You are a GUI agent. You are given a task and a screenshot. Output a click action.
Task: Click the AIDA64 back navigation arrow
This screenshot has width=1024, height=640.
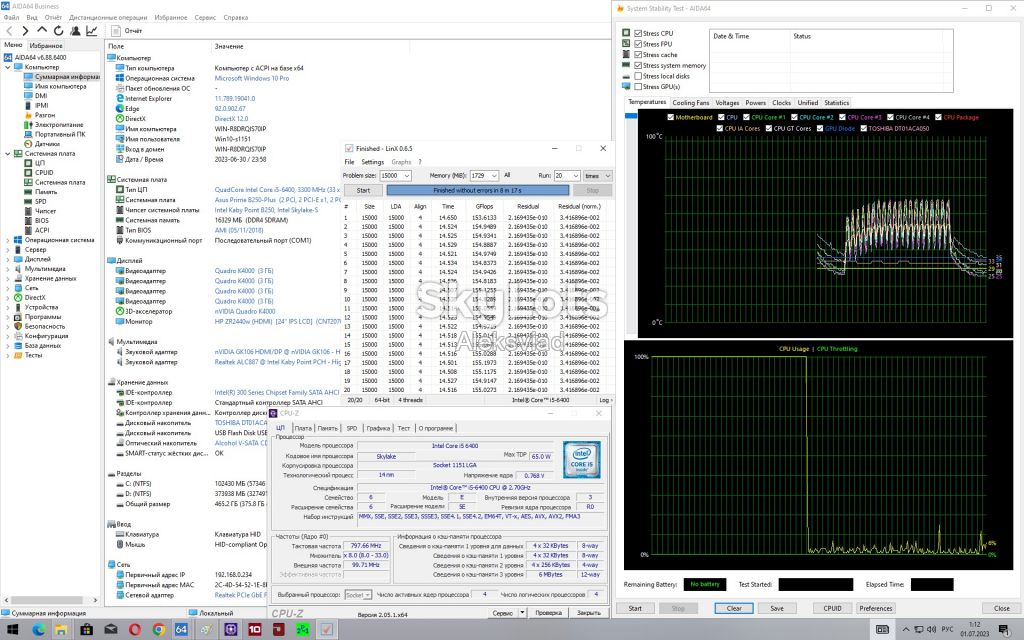[x=9, y=31]
